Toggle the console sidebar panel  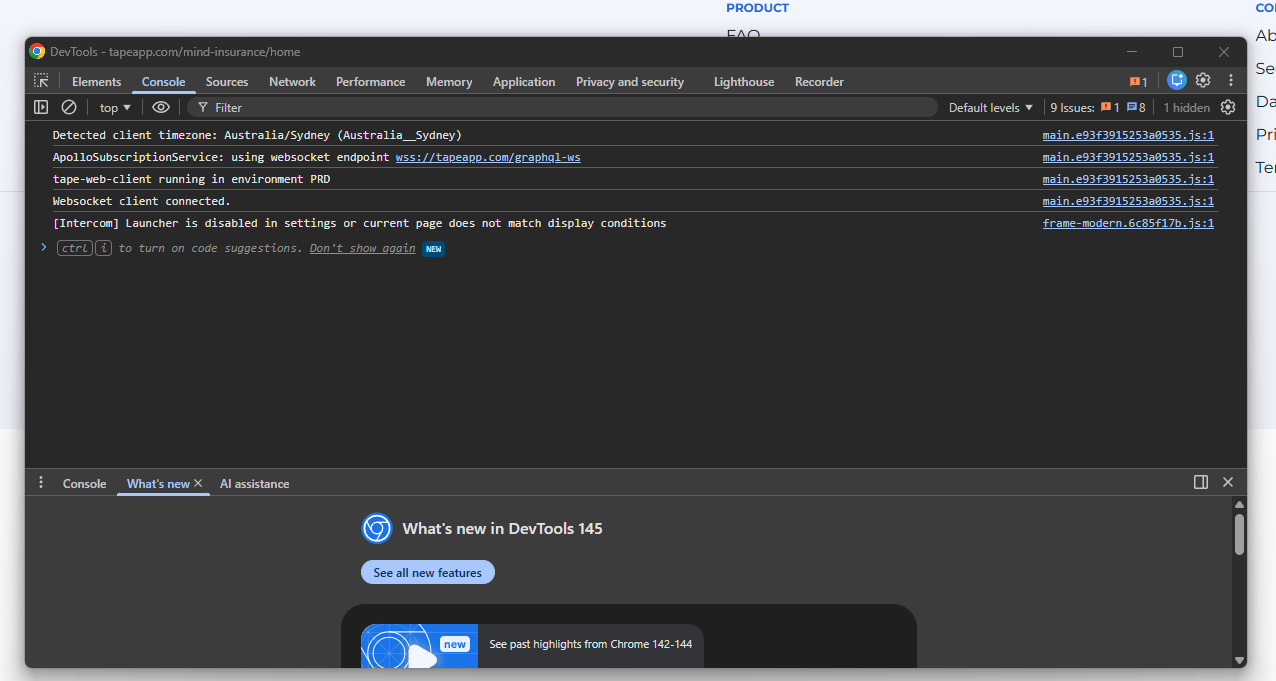tap(41, 107)
